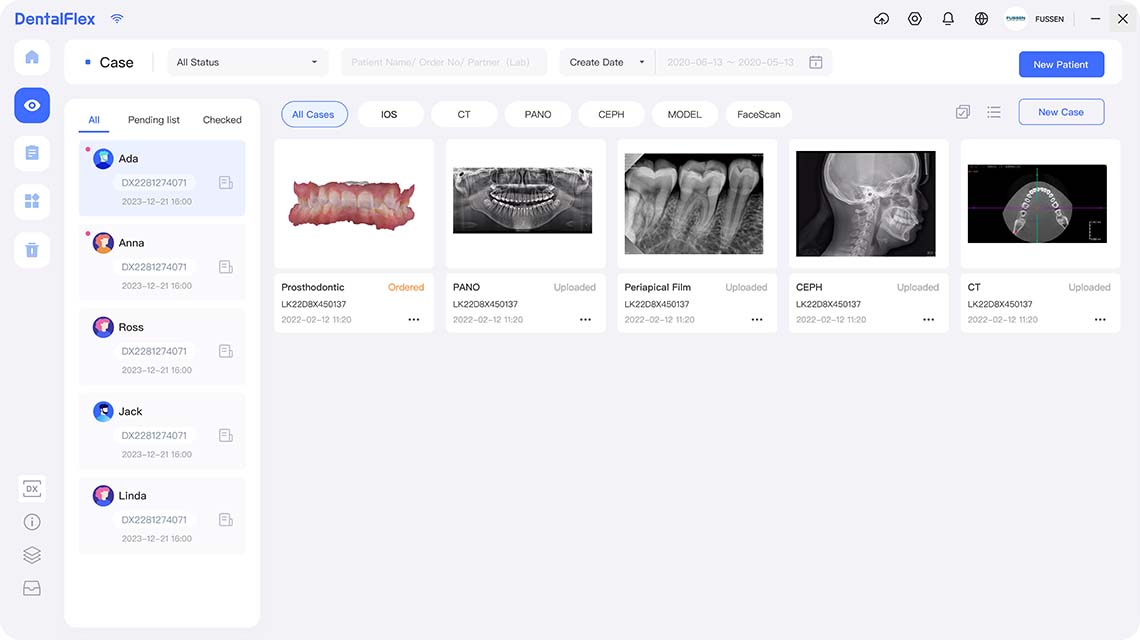Switch to the Pending list tab
The height and width of the screenshot is (640, 1140).
click(153, 120)
